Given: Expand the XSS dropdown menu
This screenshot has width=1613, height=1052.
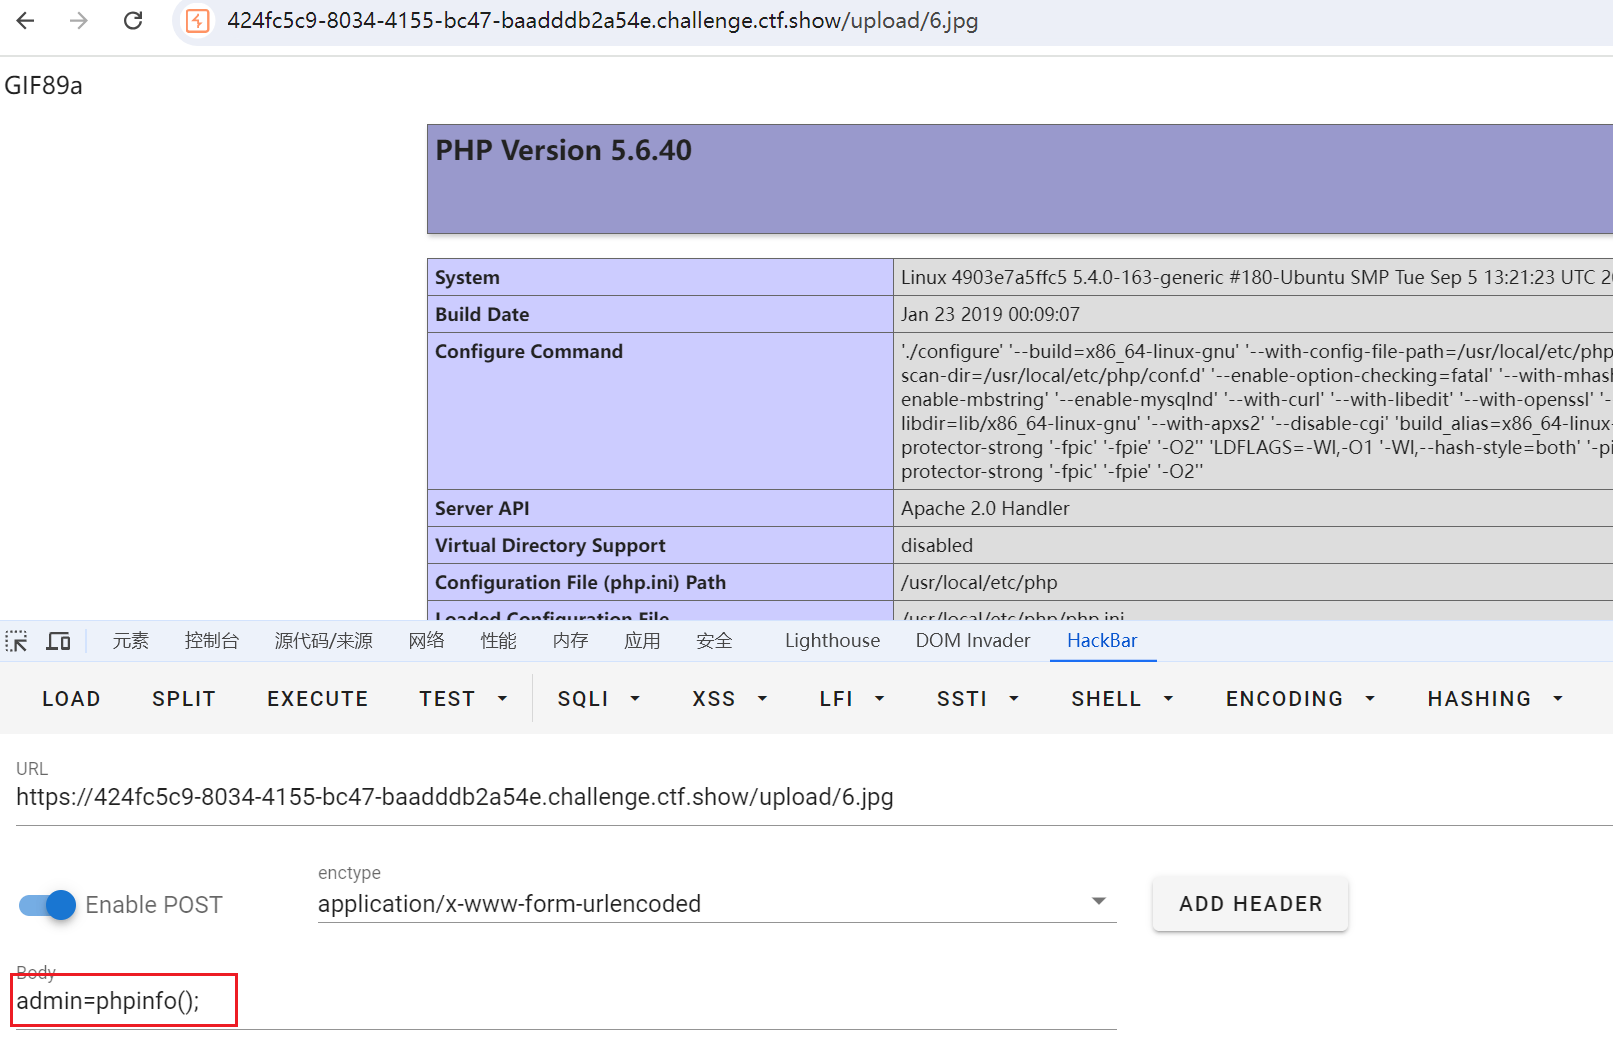Looking at the screenshot, I should [729, 699].
